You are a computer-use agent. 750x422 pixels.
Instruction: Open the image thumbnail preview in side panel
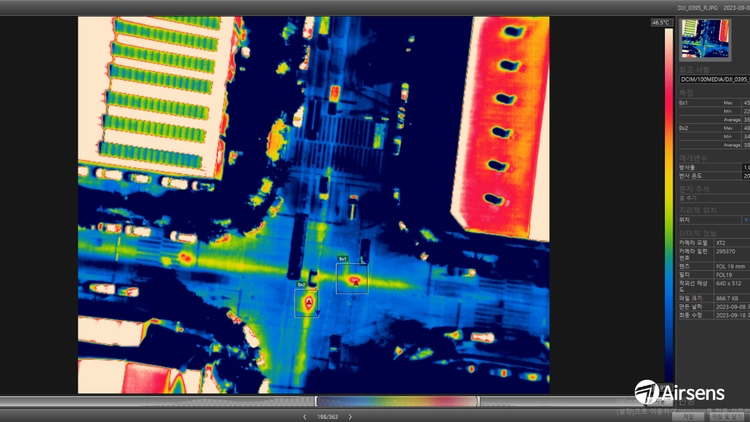[x=705, y=39]
